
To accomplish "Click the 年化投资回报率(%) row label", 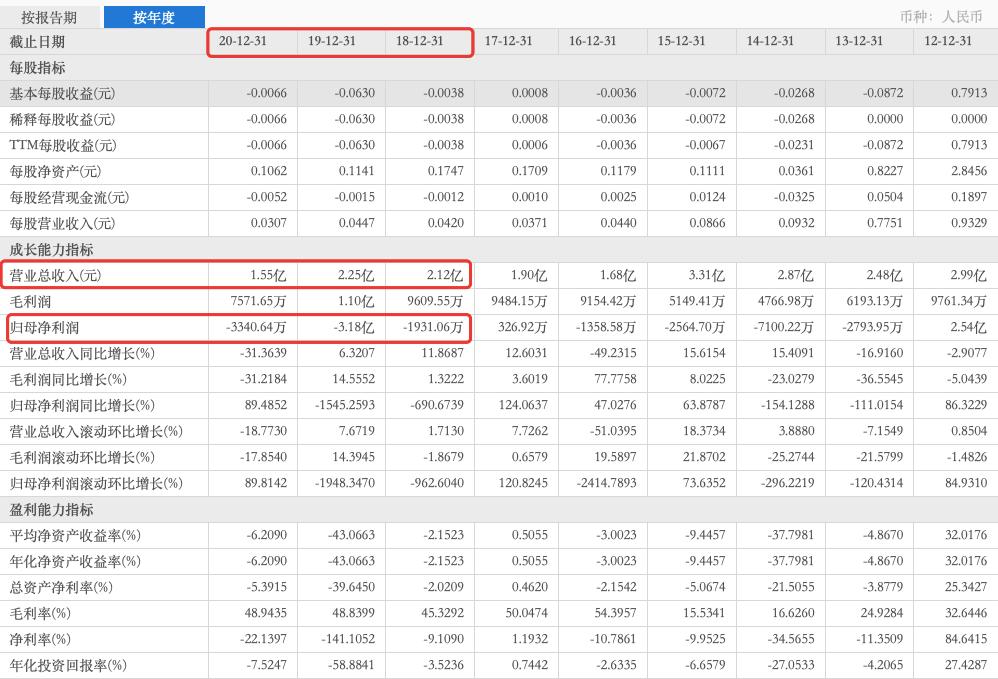I will (x=68, y=665).
